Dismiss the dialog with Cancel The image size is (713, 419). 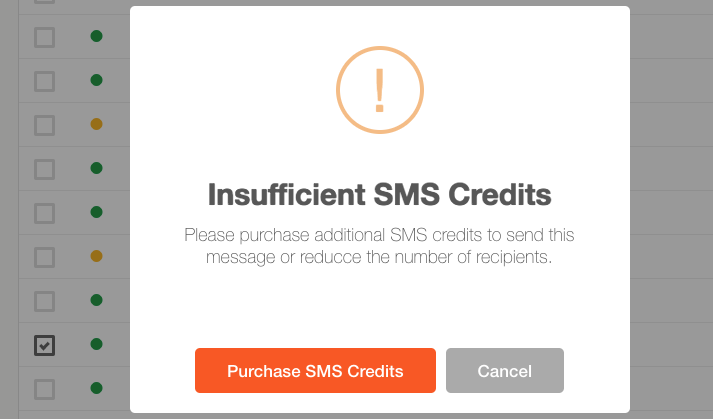coord(505,370)
